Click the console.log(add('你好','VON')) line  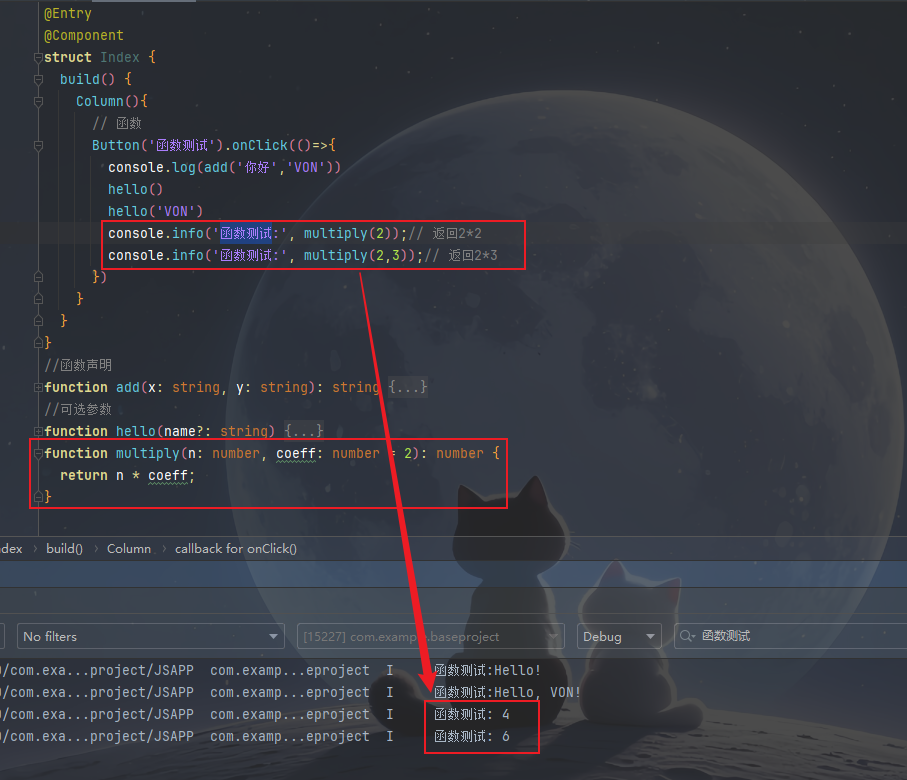pyautogui.click(x=224, y=167)
